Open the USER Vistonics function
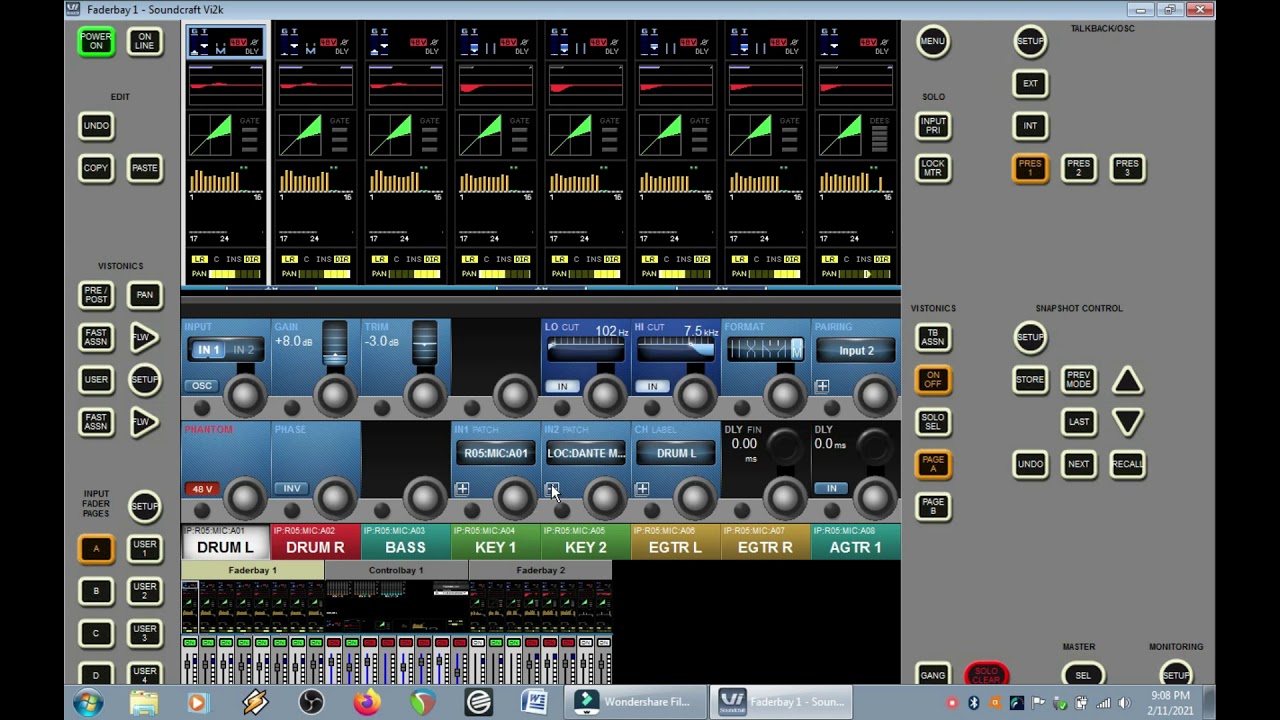 [96, 380]
